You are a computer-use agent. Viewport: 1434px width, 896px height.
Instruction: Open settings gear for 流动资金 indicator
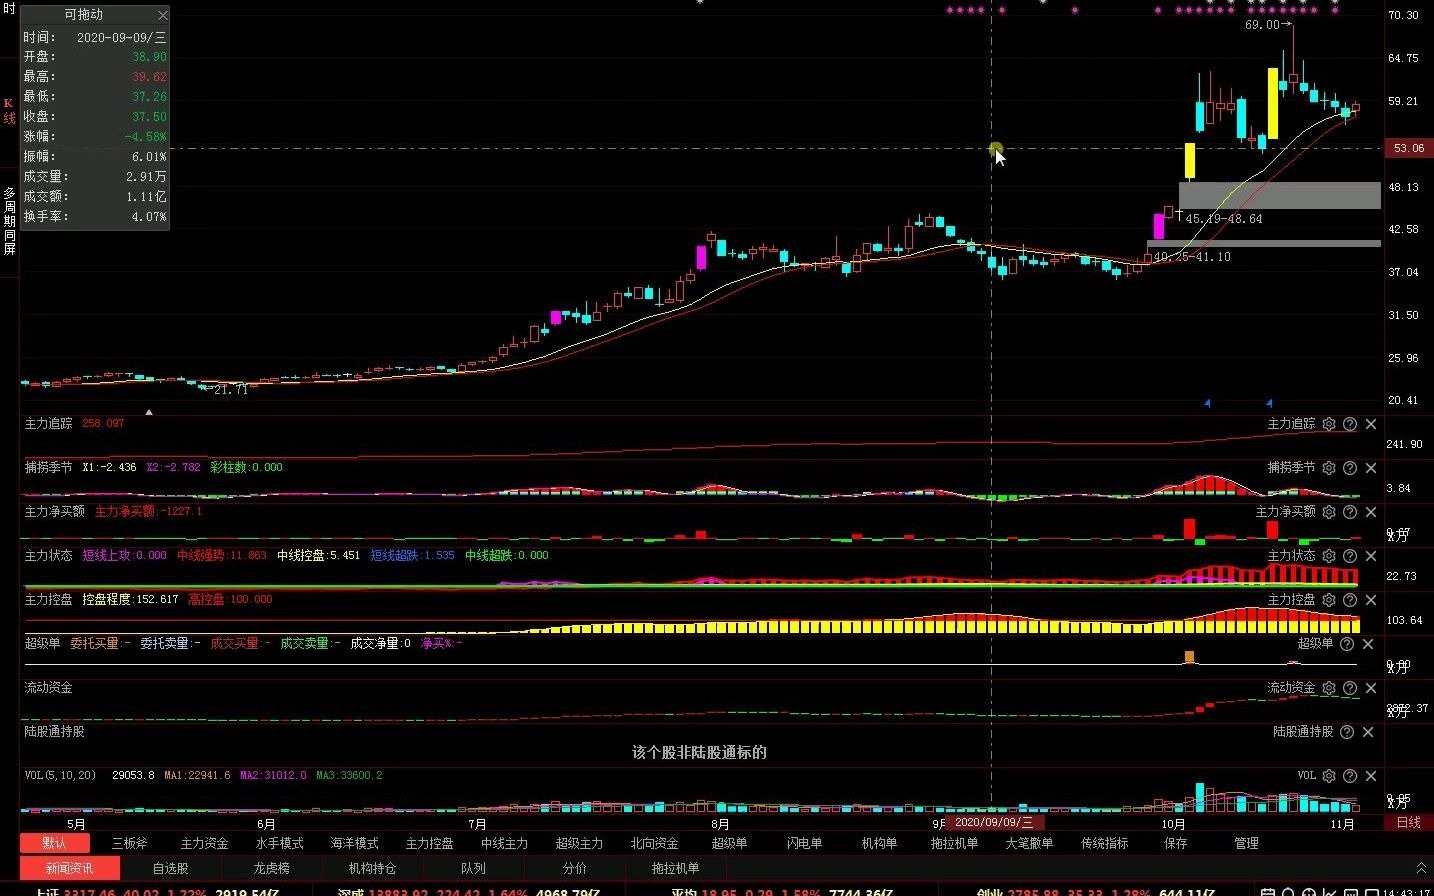(1329, 688)
